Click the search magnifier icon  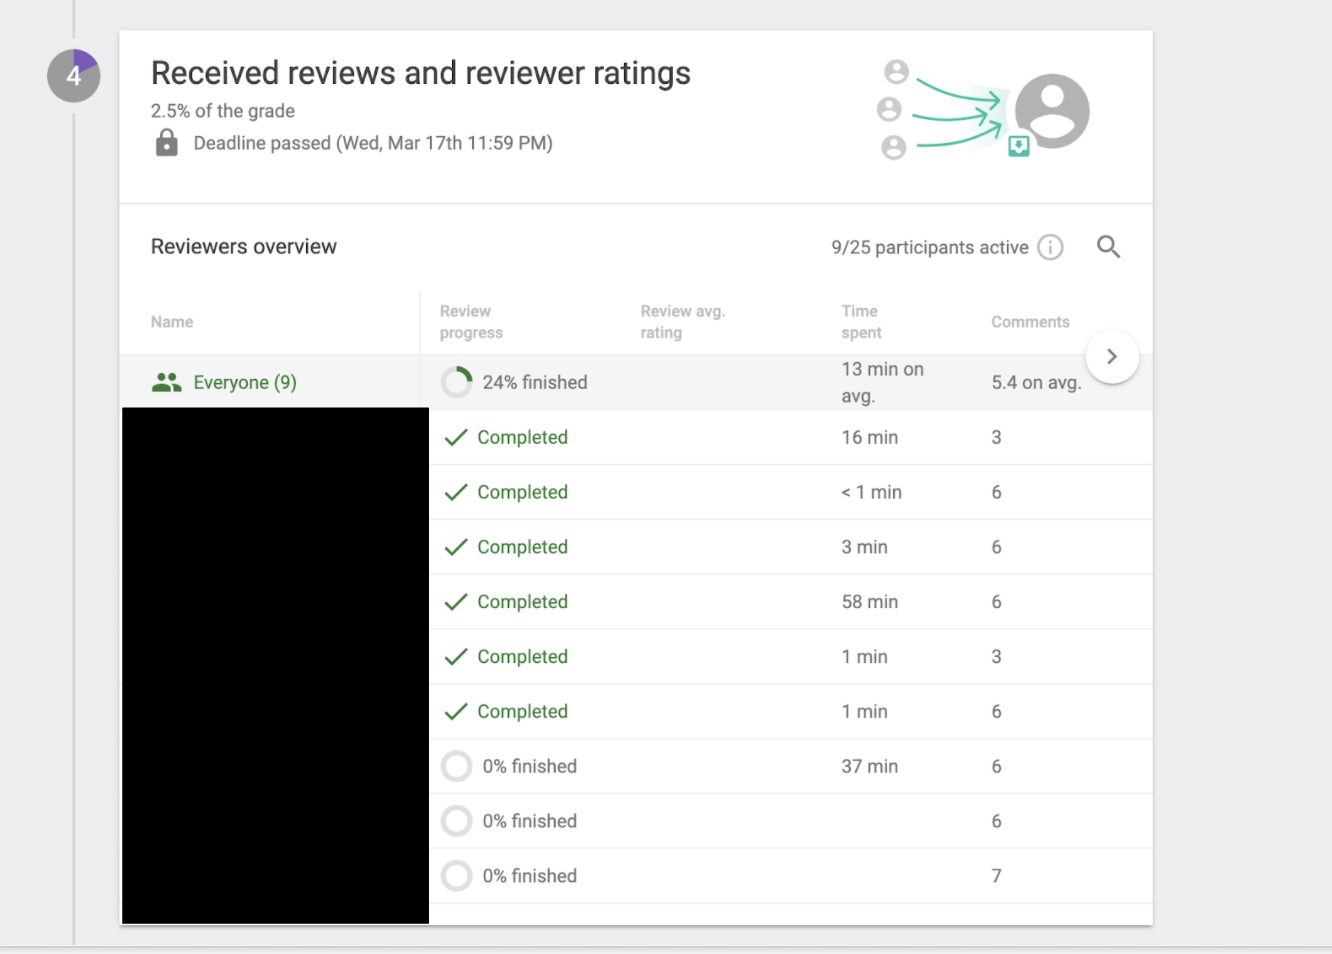pyautogui.click(x=1108, y=247)
